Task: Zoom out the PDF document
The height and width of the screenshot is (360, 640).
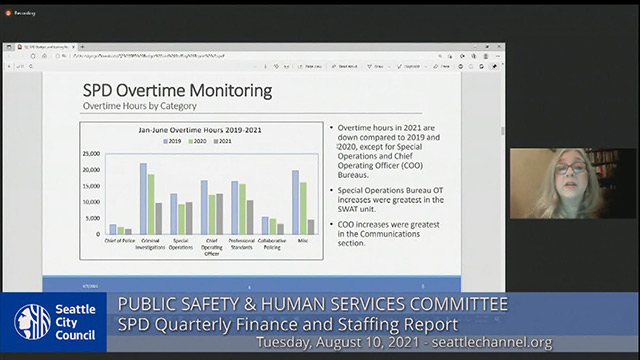Action: (x=255, y=66)
